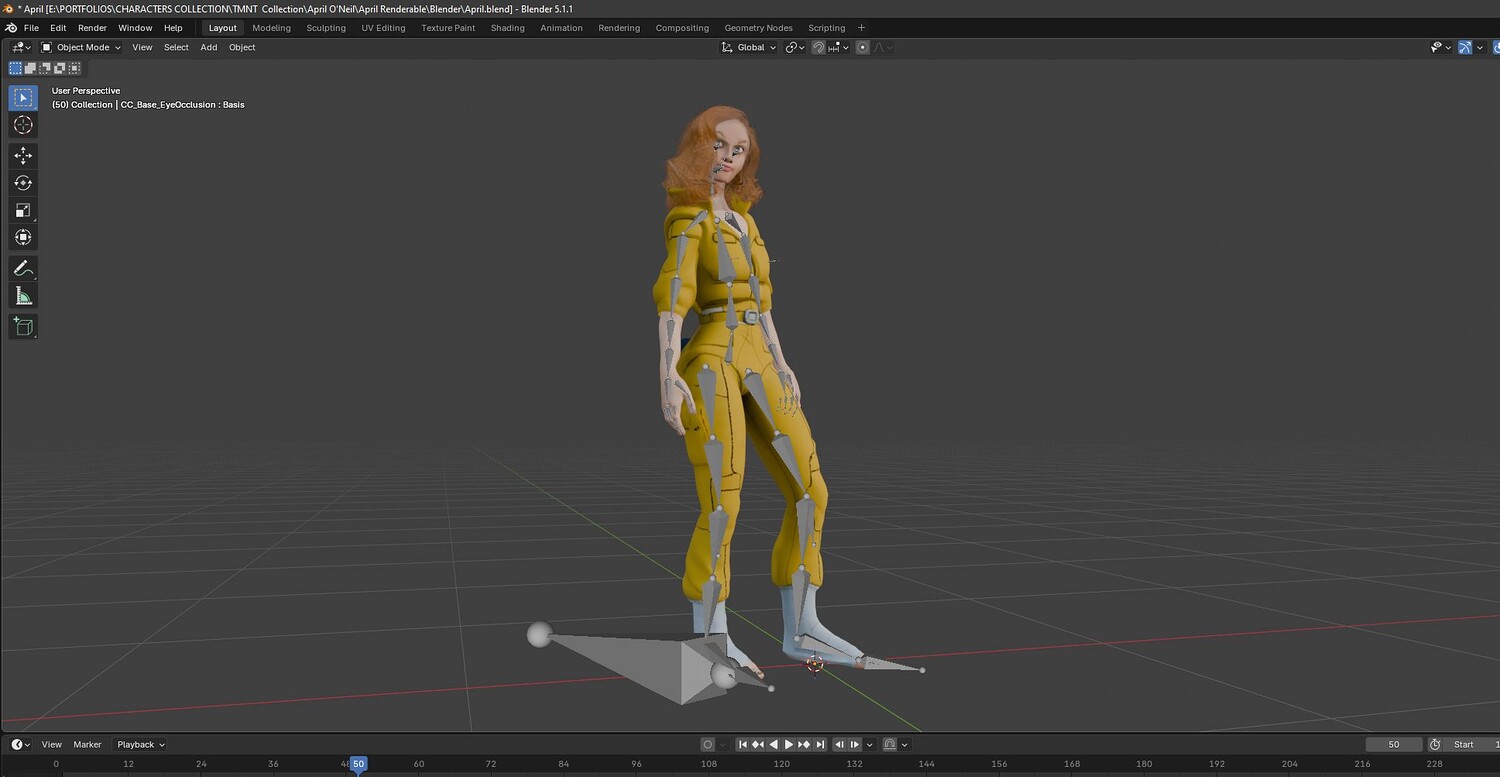Image resolution: width=1500 pixels, height=777 pixels.
Task: Open the File menu
Action: point(31,28)
